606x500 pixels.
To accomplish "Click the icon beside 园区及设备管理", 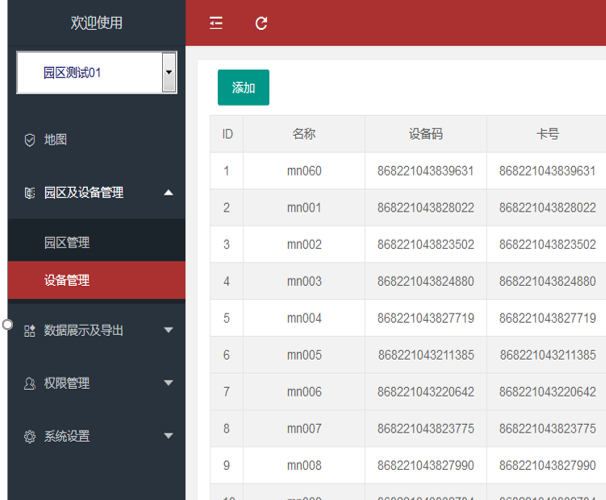I will click(29, 193).
